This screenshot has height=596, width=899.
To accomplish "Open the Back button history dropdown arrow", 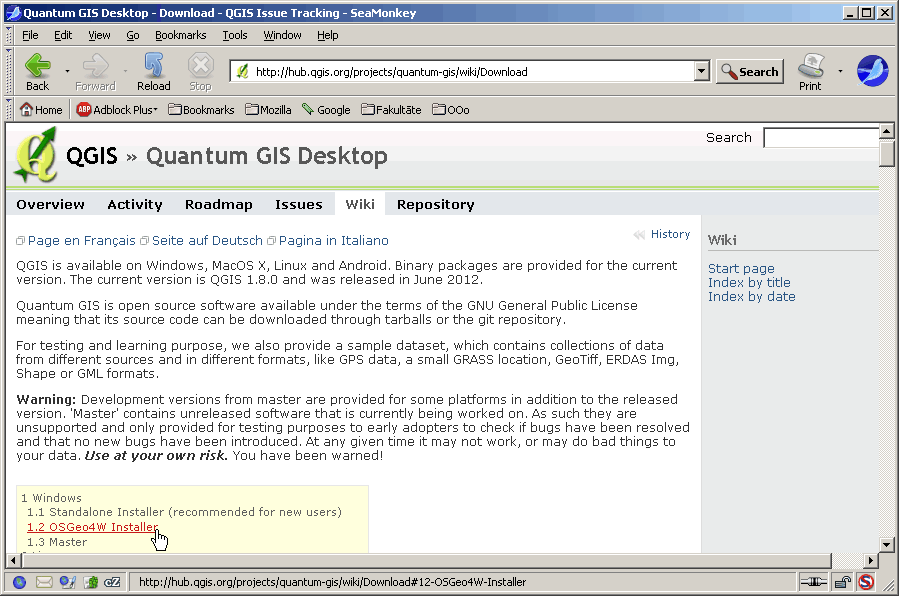I will (x=67, y=71).
